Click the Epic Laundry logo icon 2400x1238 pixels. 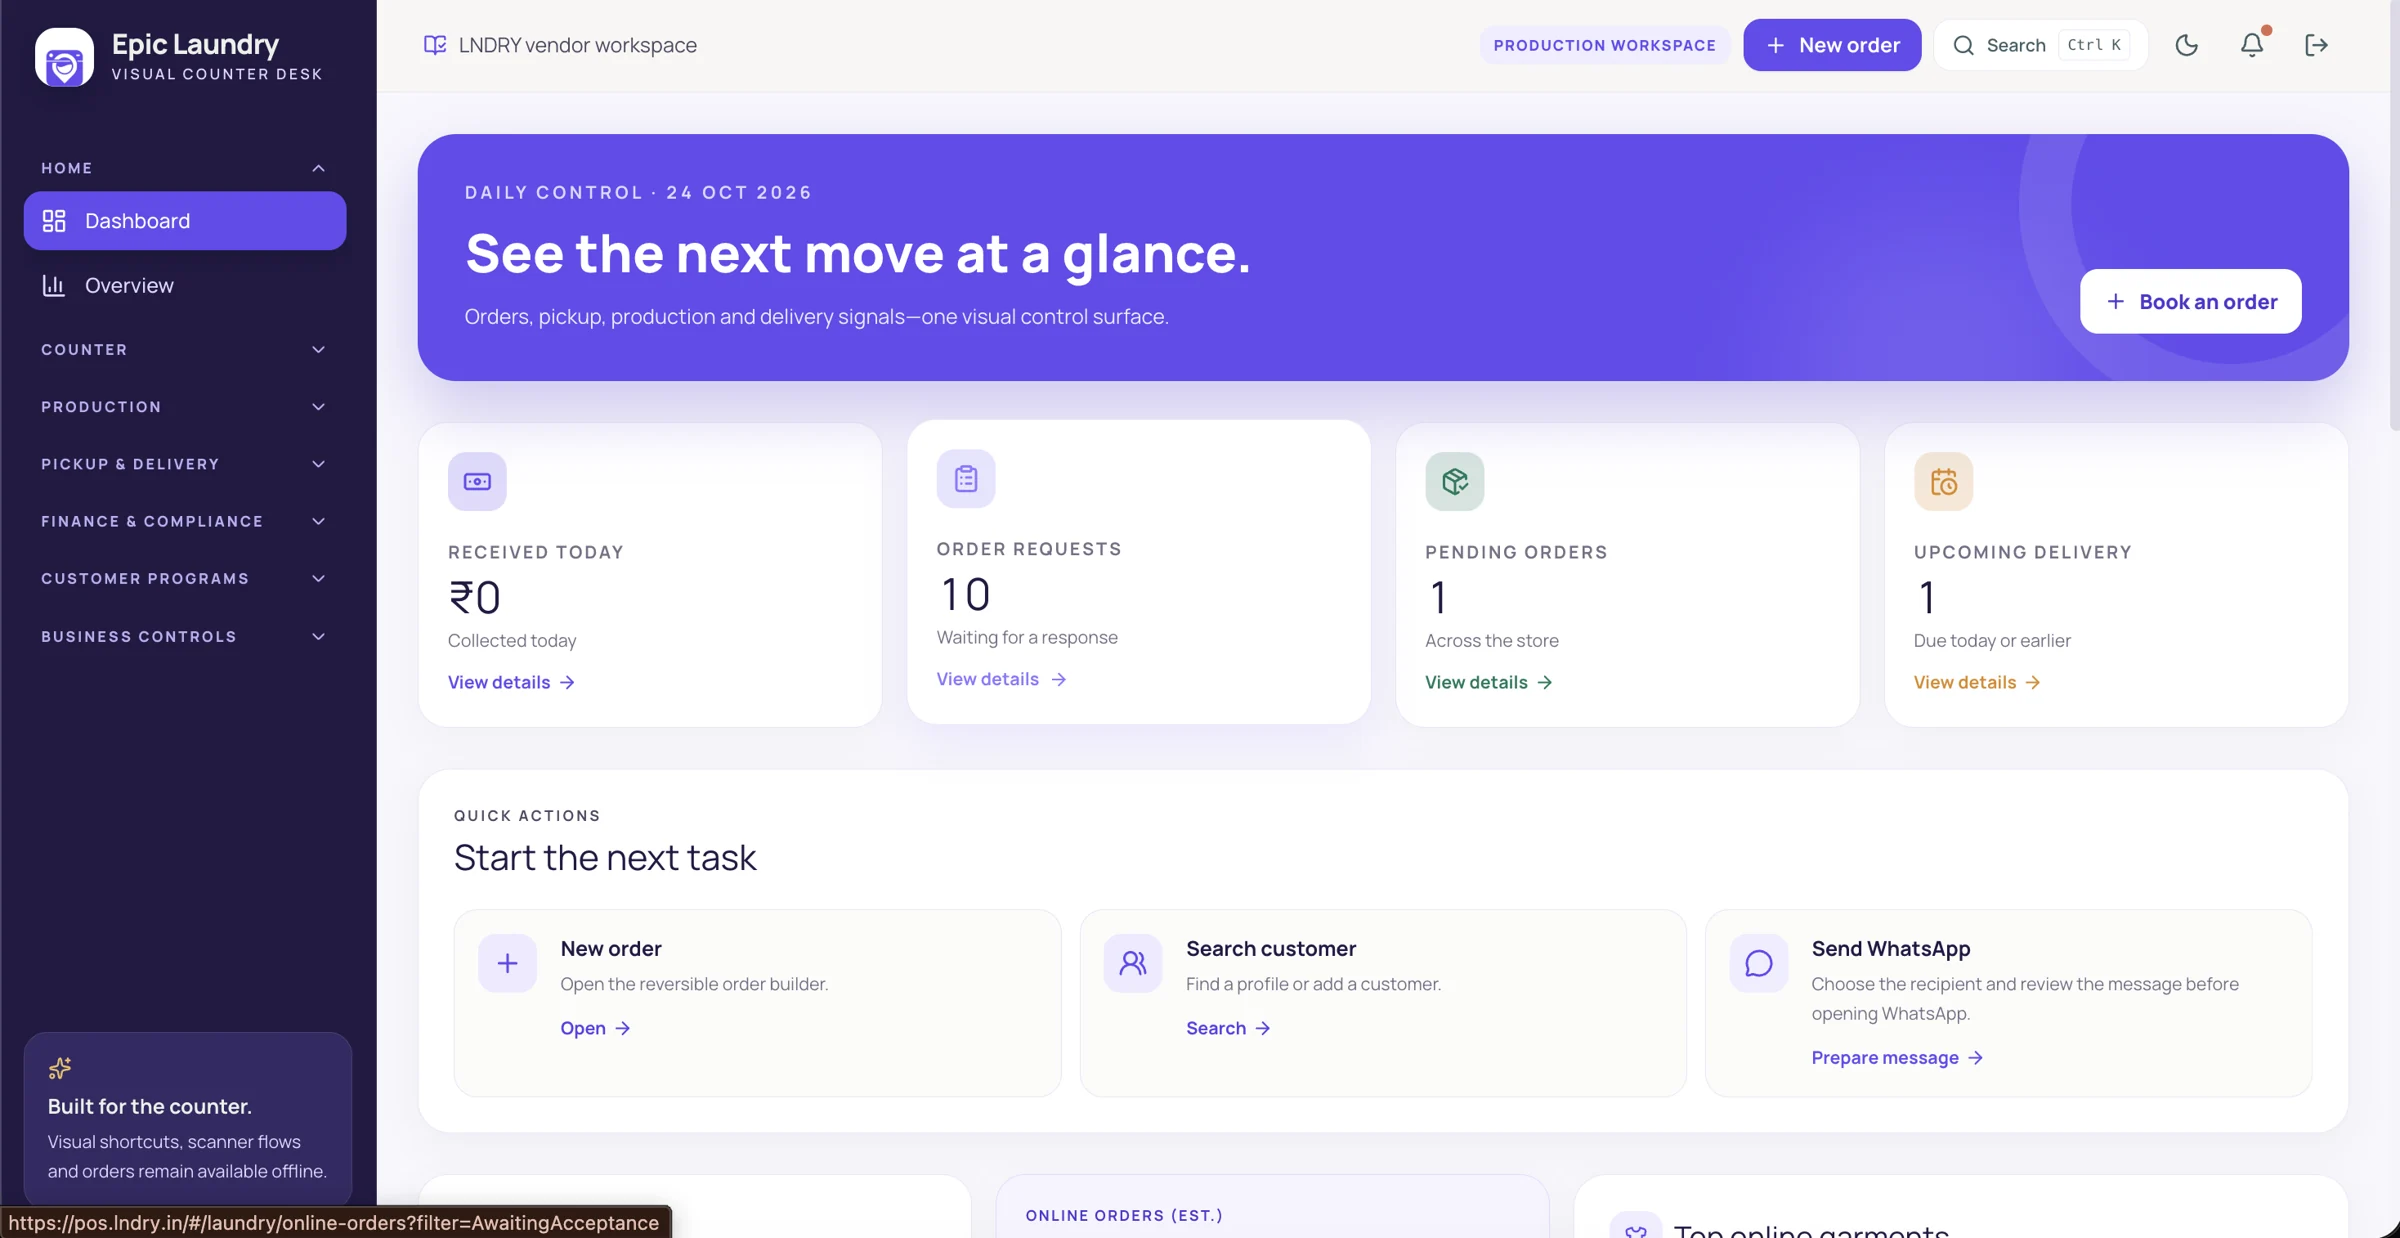click(x=65, y=57)
